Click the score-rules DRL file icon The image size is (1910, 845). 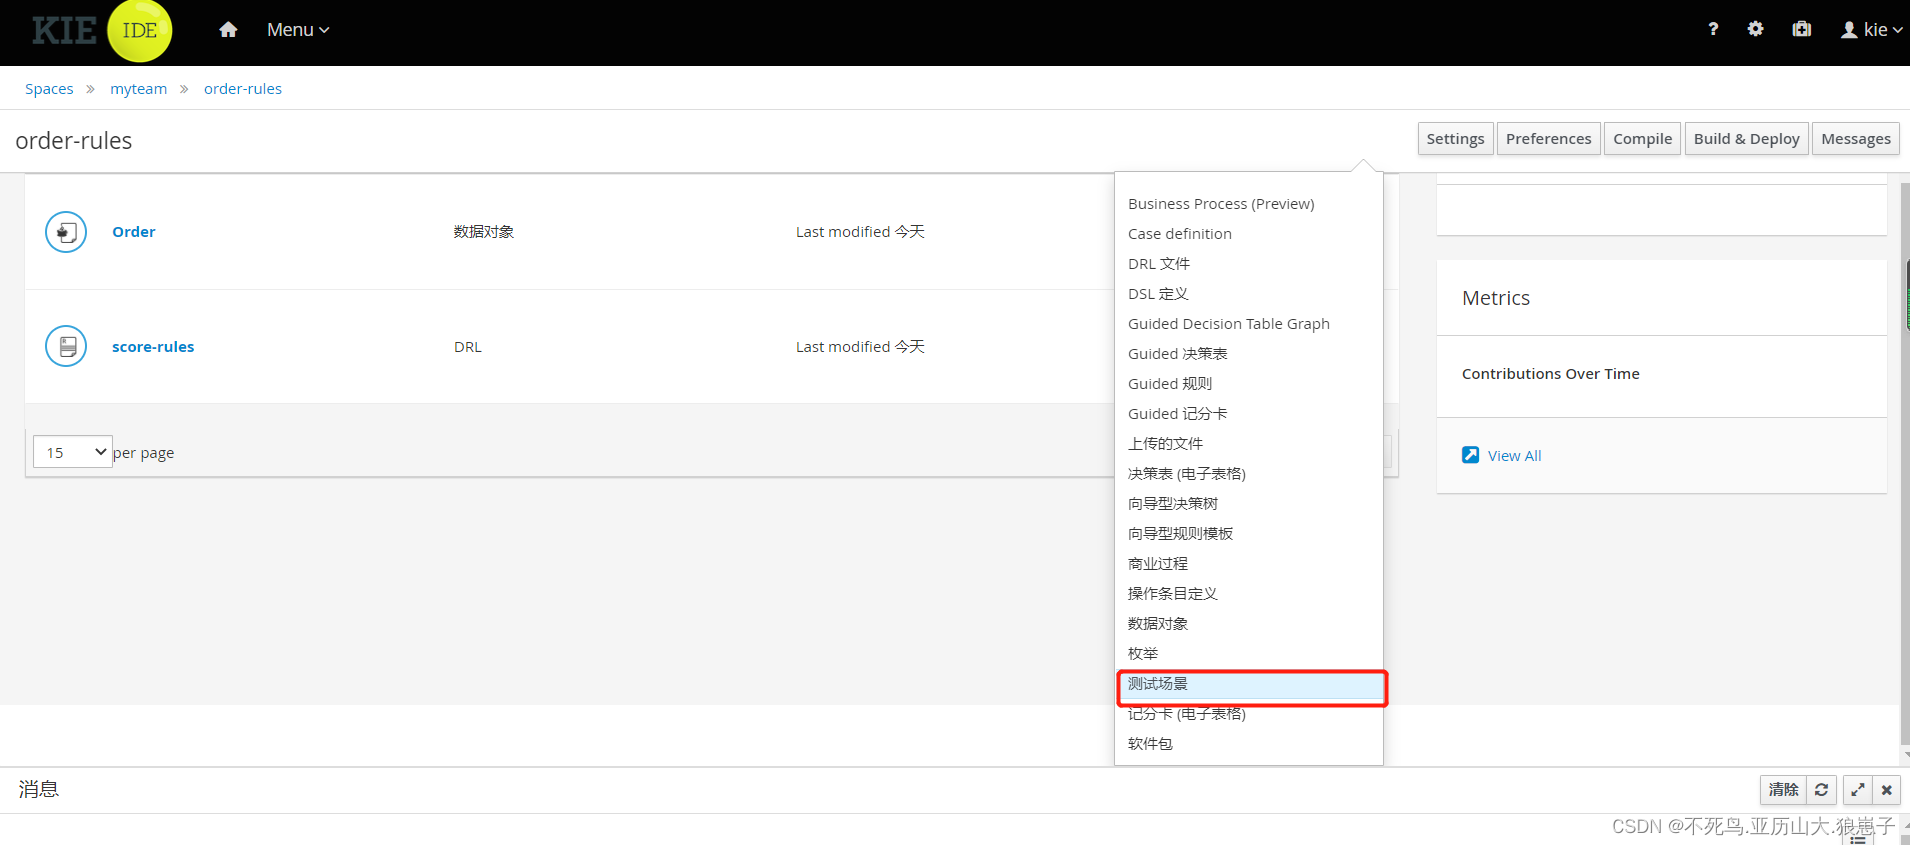(x=66, y=347)
